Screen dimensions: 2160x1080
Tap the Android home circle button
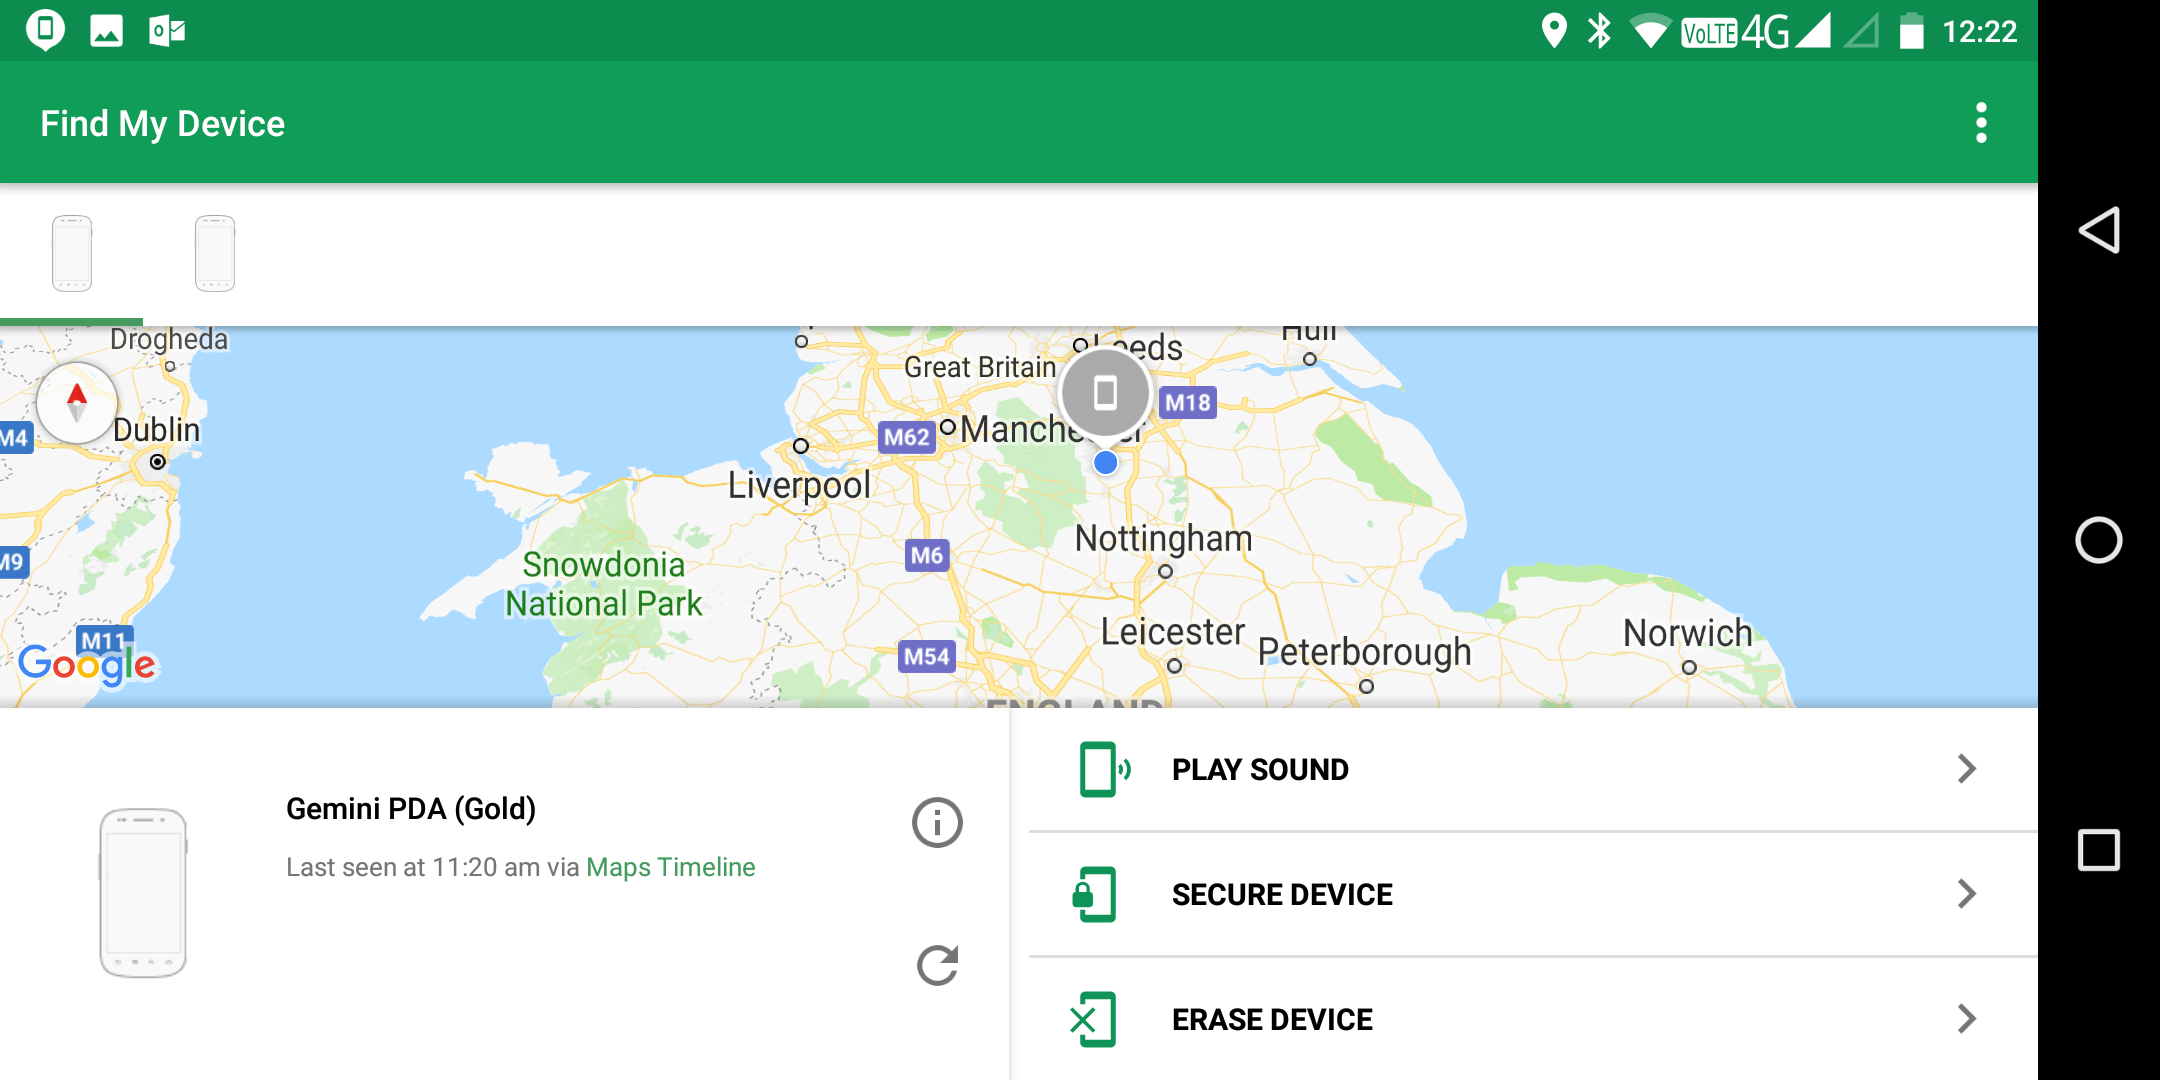click(x=2099, y=540)
